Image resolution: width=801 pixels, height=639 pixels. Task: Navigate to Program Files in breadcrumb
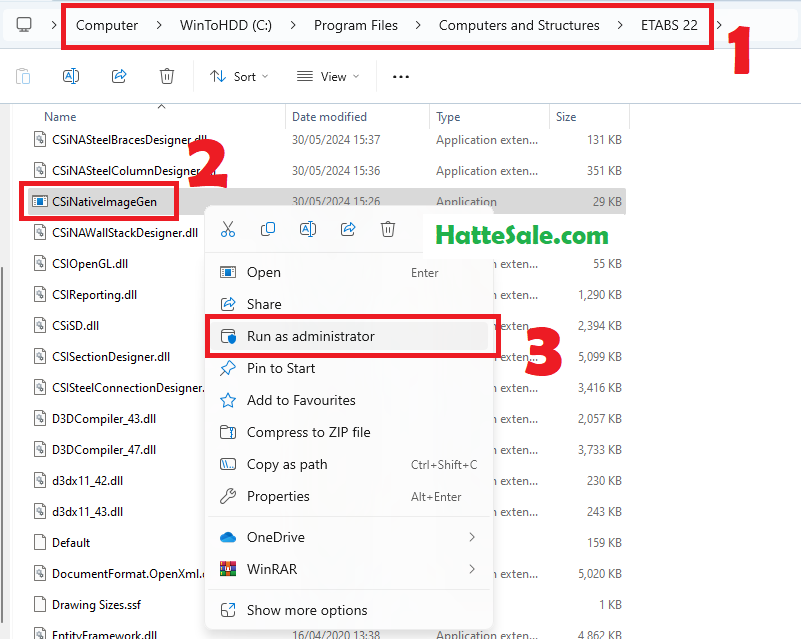pyautogui.click(x=355, y=25)
